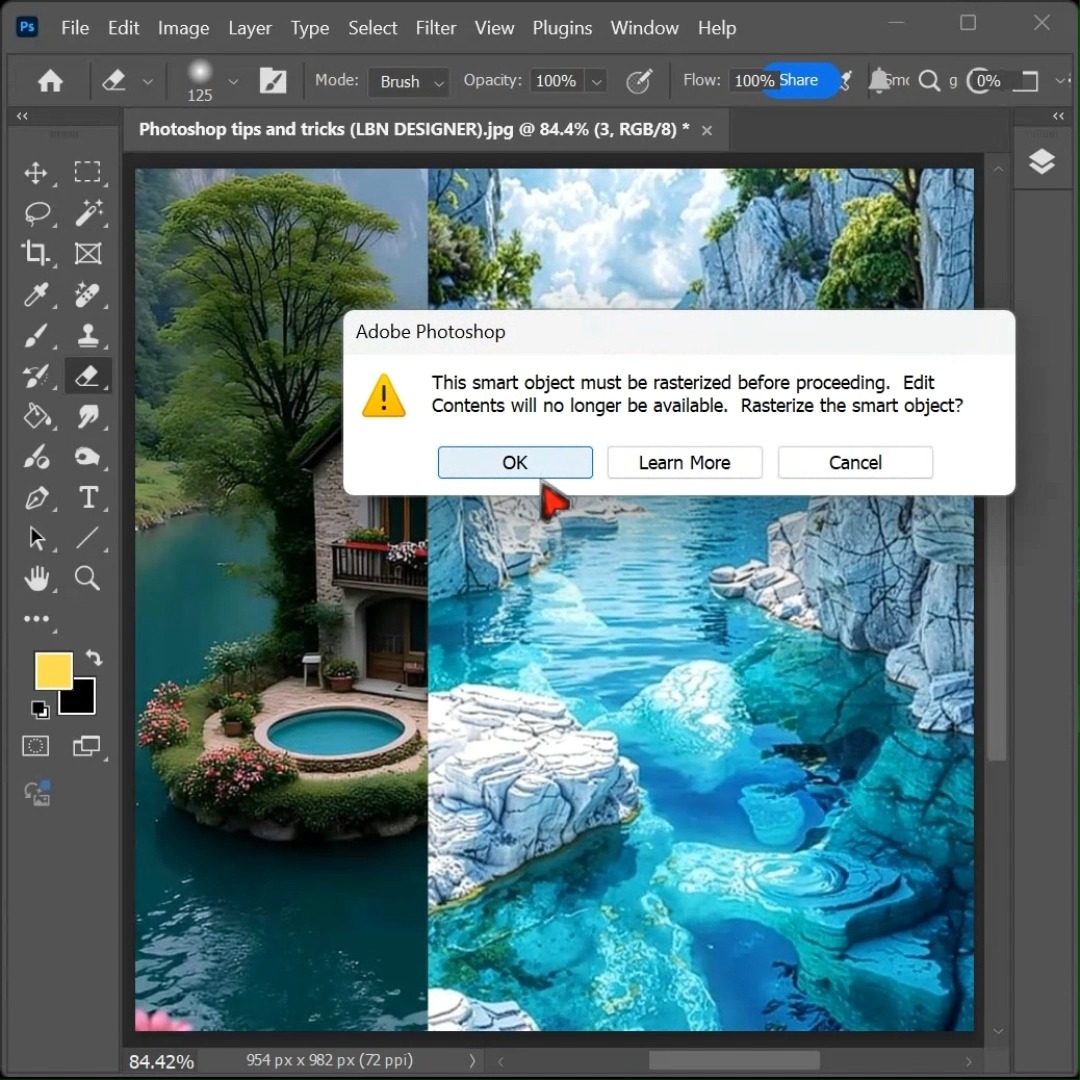Reset default foreground and background colors
This screenshot has width=1080, height=1080.
(x=40, y=709)
